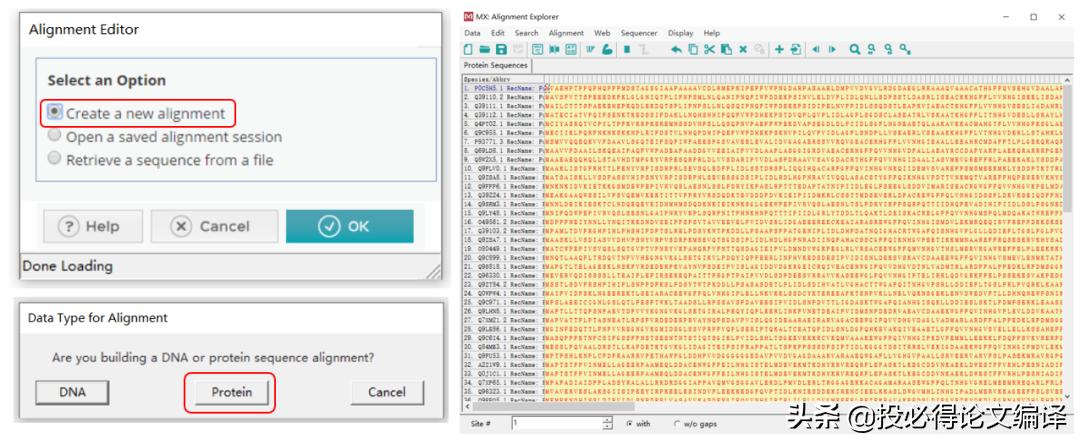Select the 'w/o gaps' radio button
Screen dimensions: 1080x444
click(x=677, y=424)
